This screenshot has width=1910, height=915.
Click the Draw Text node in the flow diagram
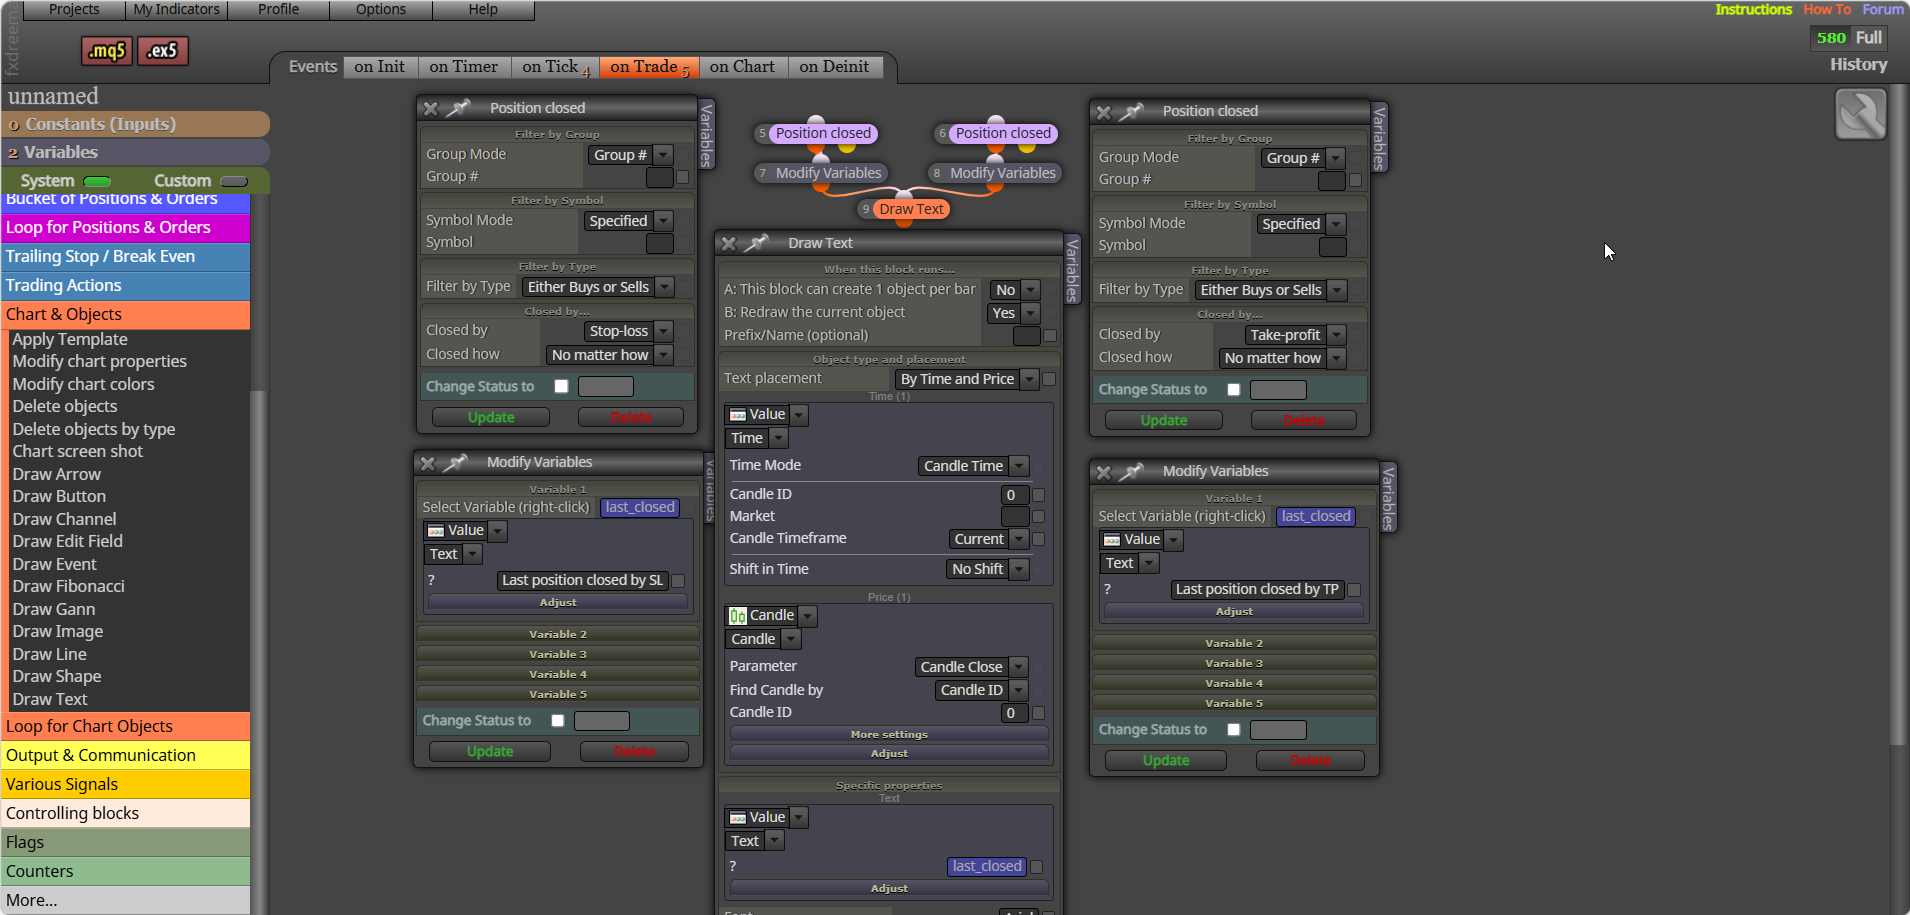click(911, 209)
